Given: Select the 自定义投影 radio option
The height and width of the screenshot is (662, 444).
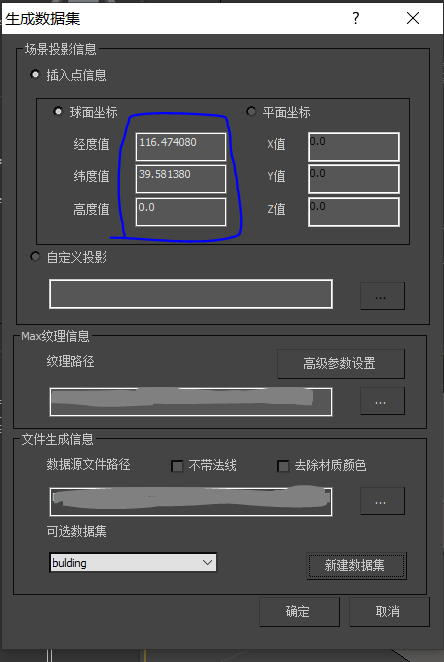Looking at the screenshot, I should (35, 257).
